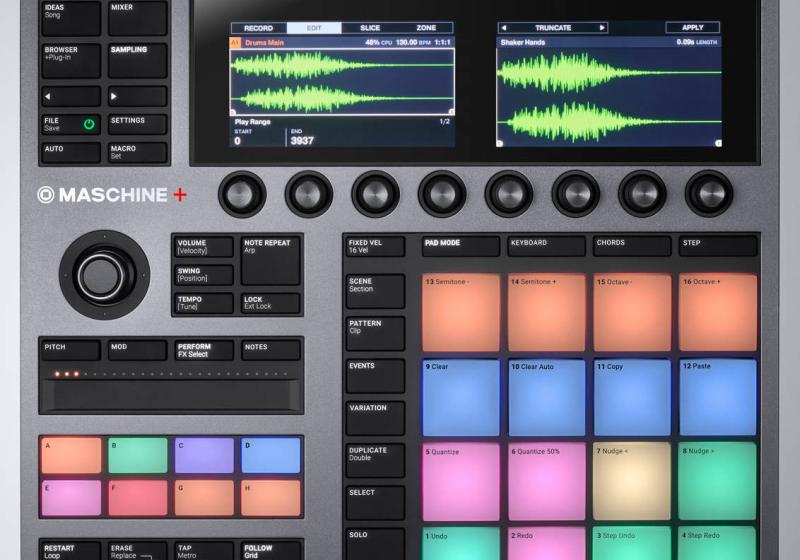Switch to PAD MODE

461,246
